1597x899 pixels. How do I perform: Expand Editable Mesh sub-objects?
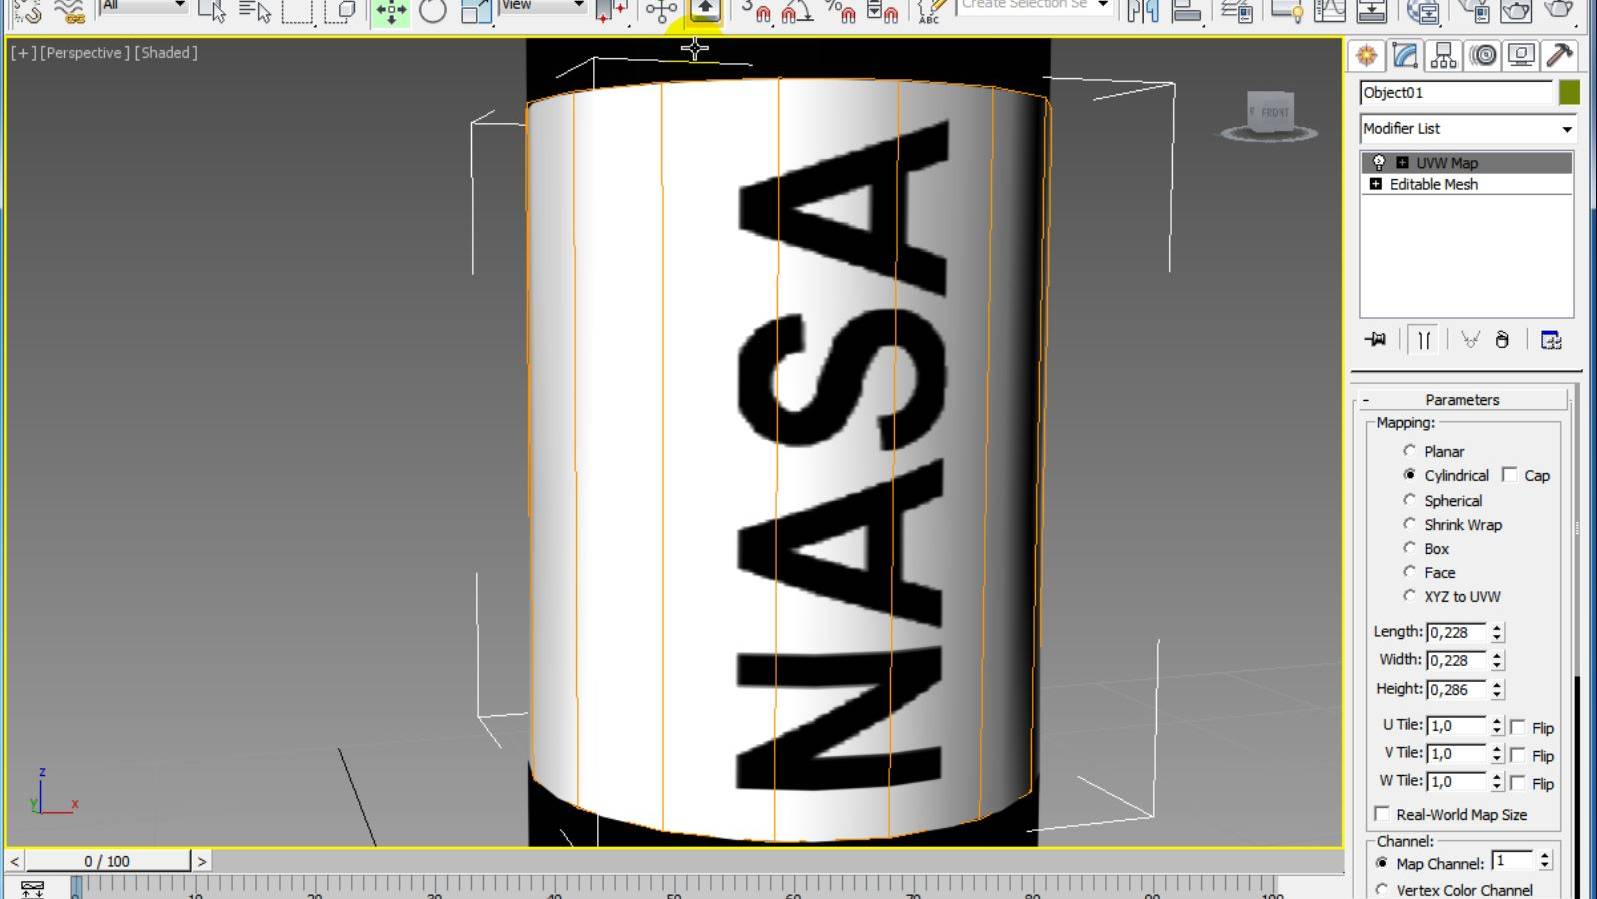(x=1376, y=185)
